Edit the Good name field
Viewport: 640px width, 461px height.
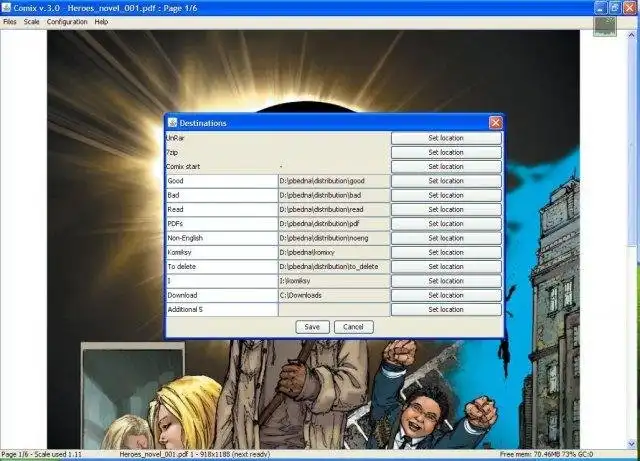(x=222, y=181)
